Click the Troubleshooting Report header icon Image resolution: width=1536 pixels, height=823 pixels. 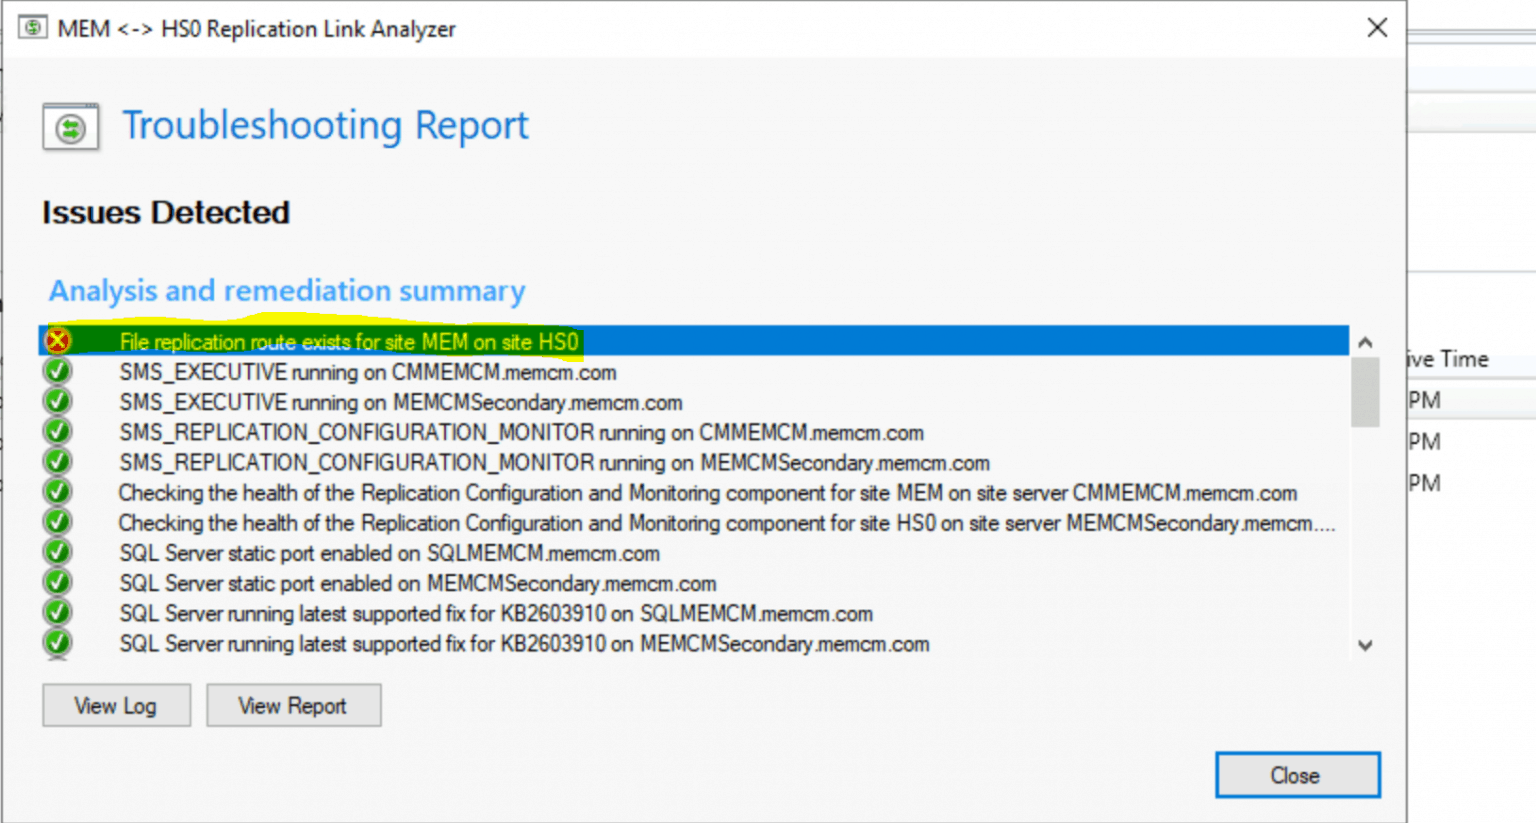pyautogui.click(x=70, y=127)
